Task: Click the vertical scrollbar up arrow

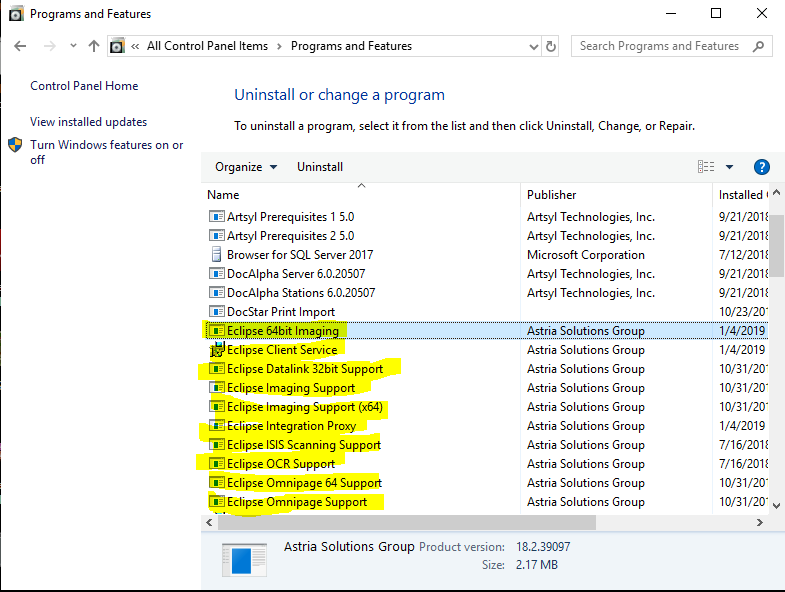Action: (x=776, y=192)
